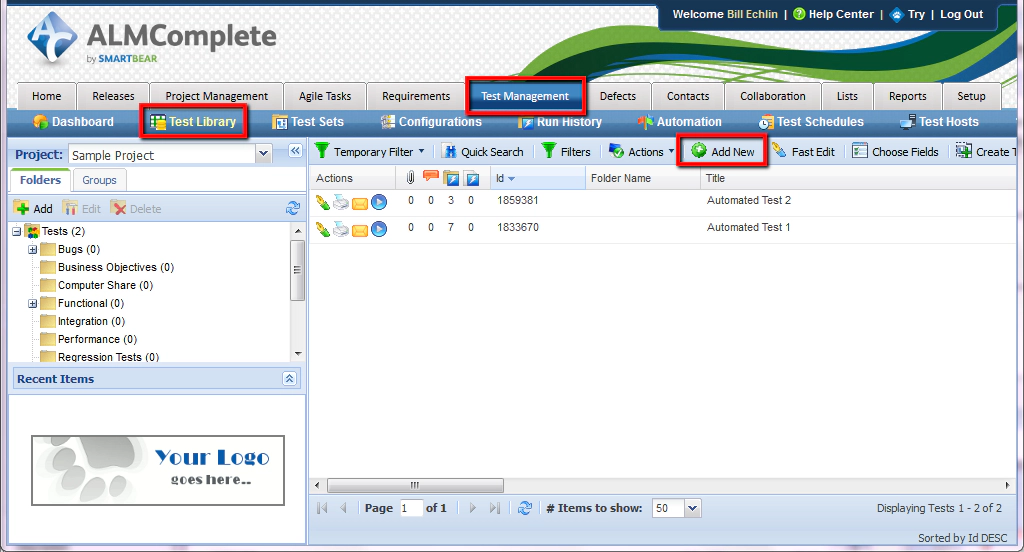Go to the first page using the pager icon
Screen dimensions: 1024x552
[x=322, y=508]
